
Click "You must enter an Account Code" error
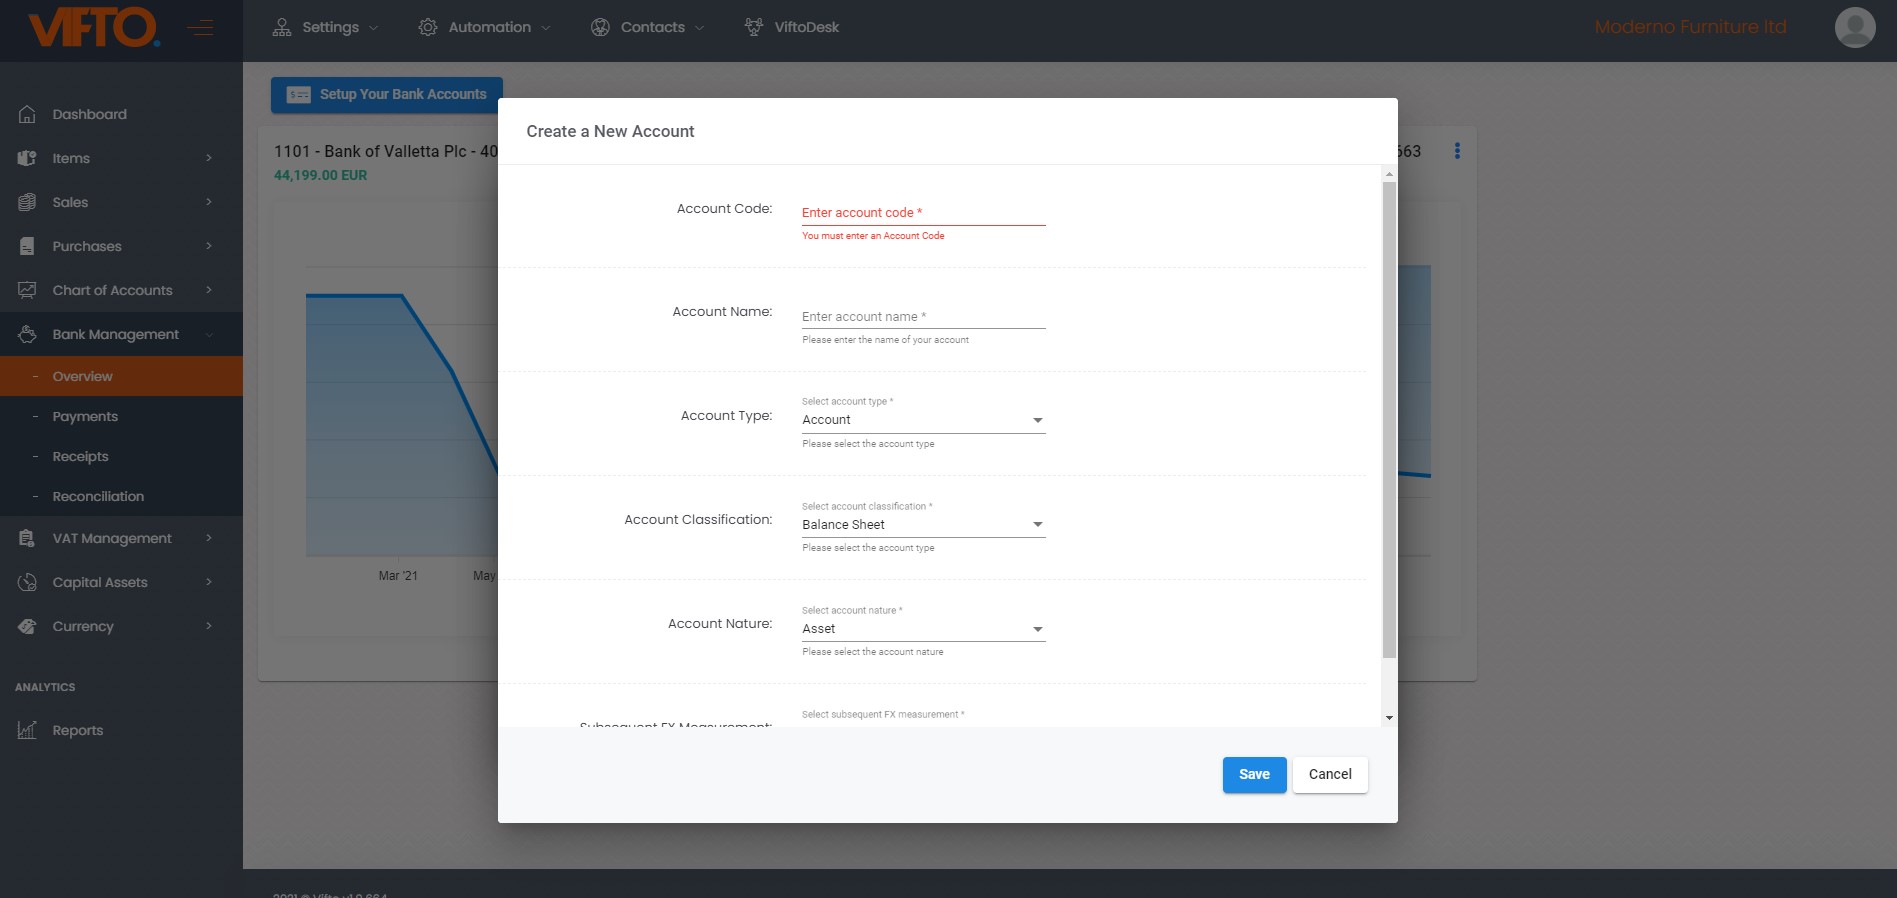(x=873, y=236)
